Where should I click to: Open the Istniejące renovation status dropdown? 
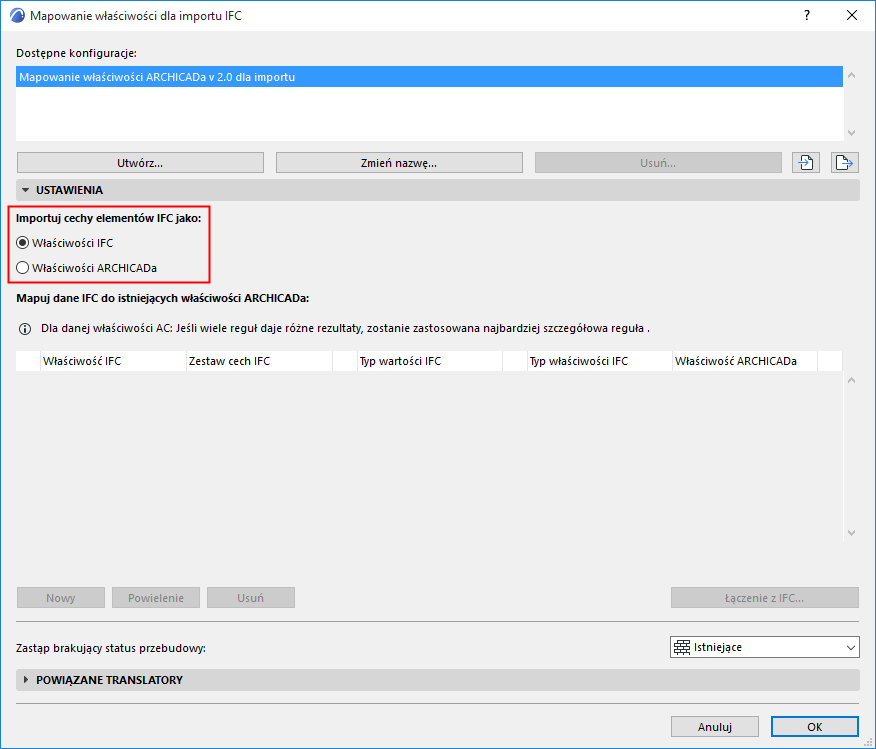point(764,647)
